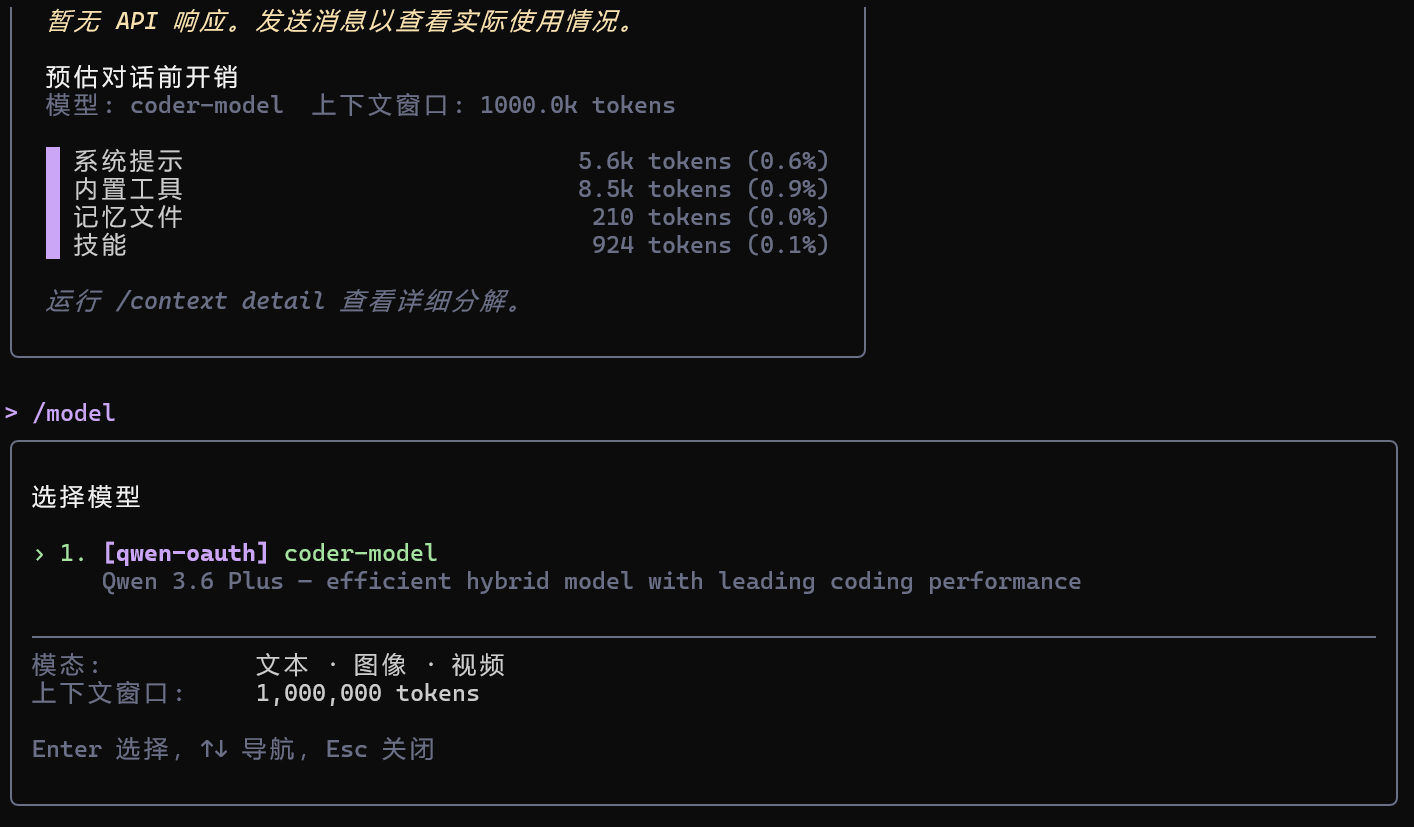This screenshot has height=827, width=1414.
Task: Click the 1,000,000 tokens context window value
Action: point(367,693)
